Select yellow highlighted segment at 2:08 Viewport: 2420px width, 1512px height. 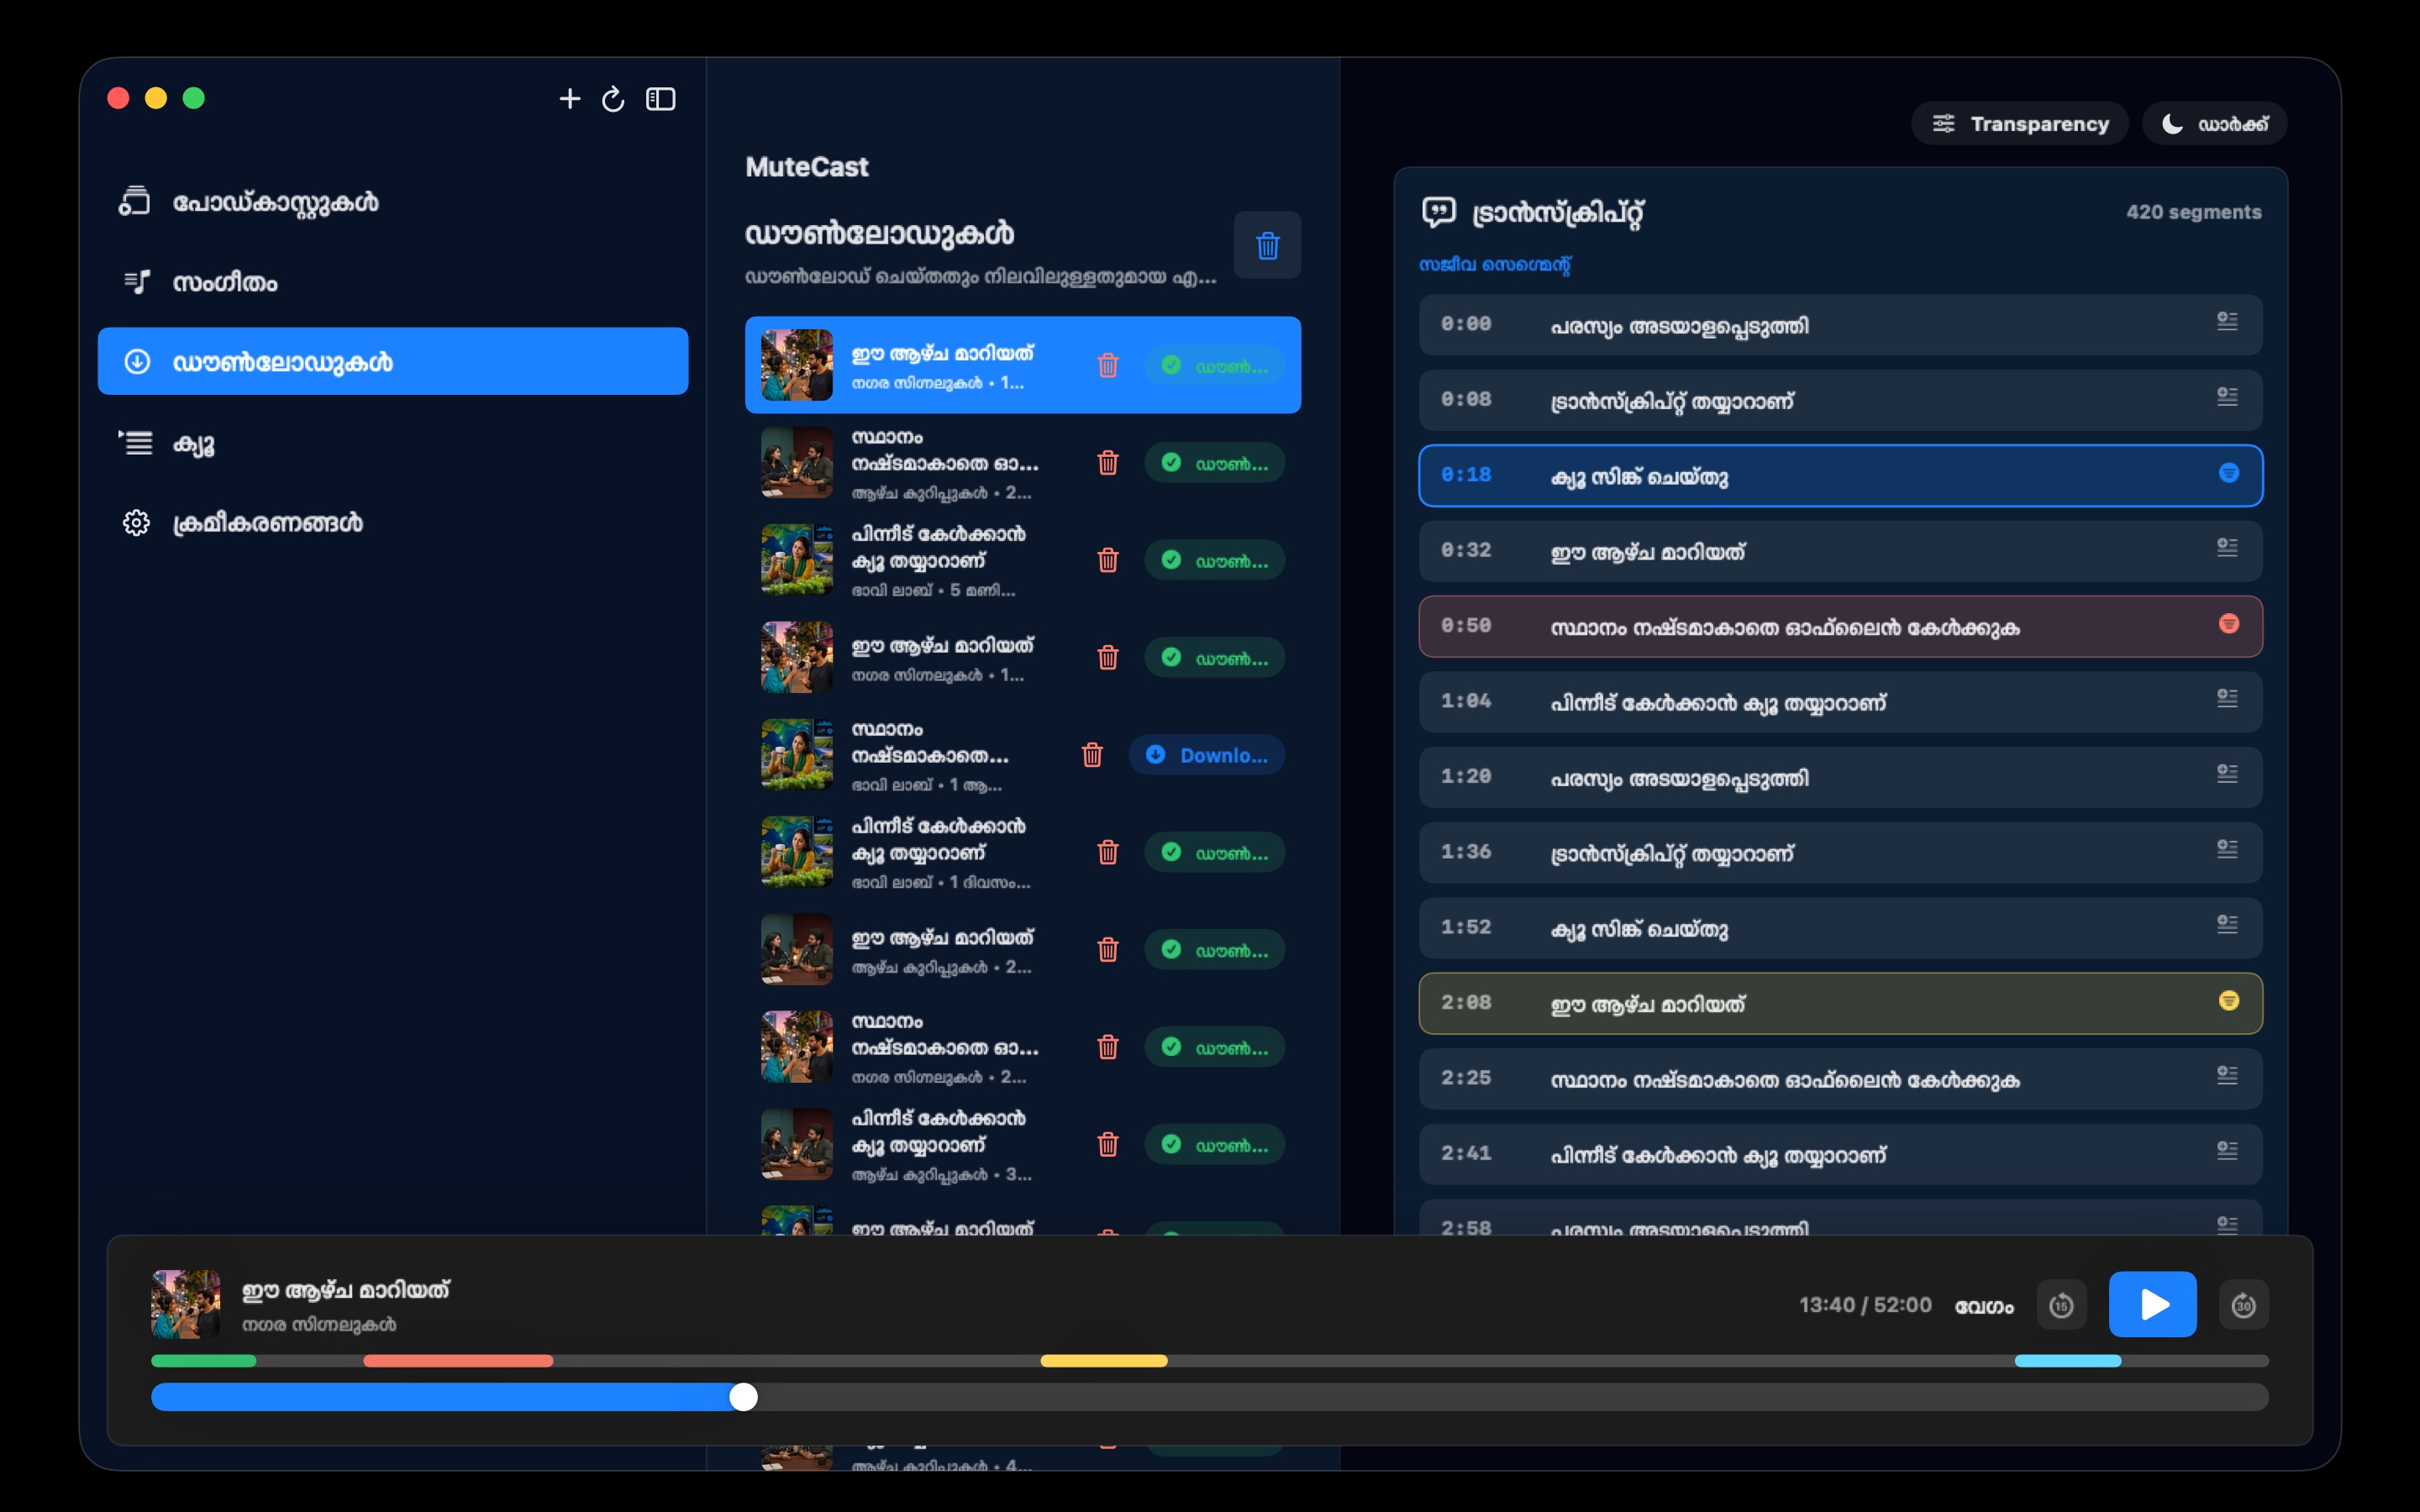click(x=1840, y=1003)
